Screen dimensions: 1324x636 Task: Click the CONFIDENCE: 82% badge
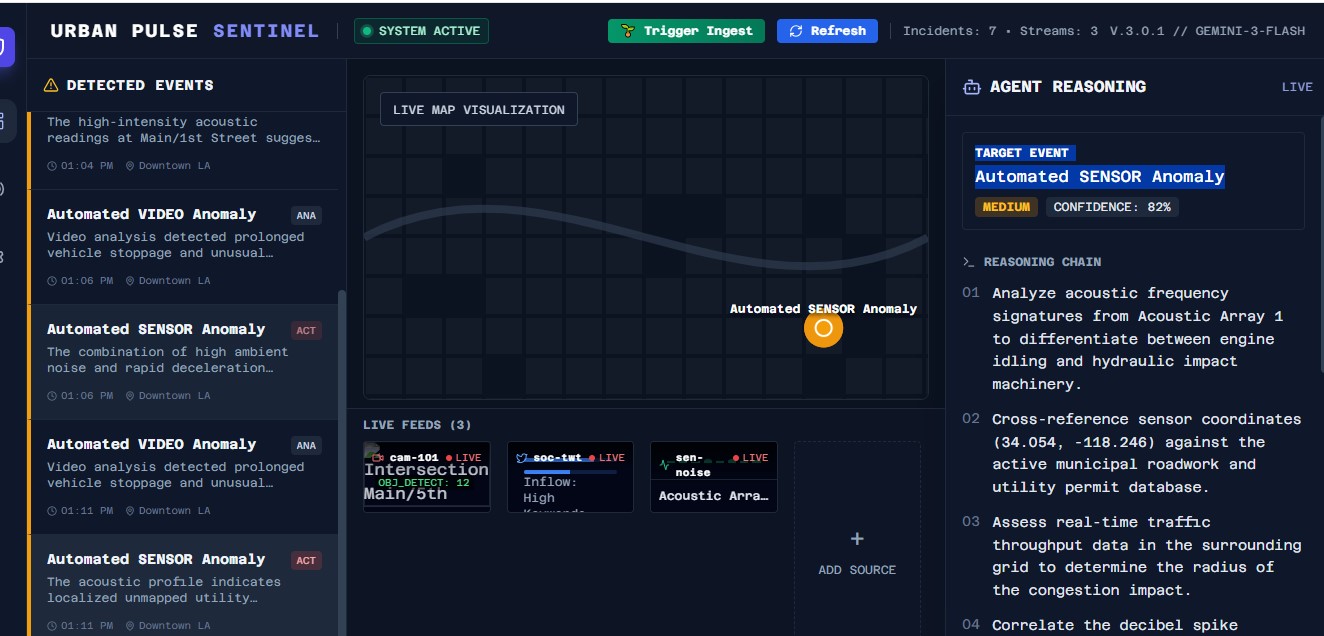[1112, 207]
